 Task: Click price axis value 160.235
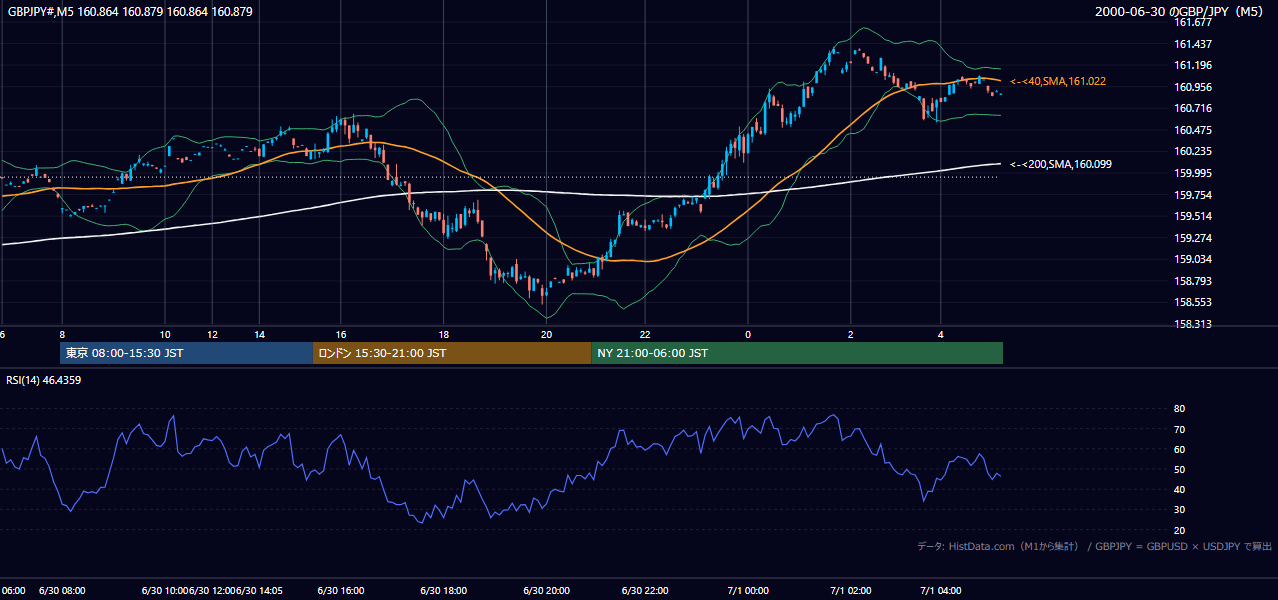(1193, 152)
